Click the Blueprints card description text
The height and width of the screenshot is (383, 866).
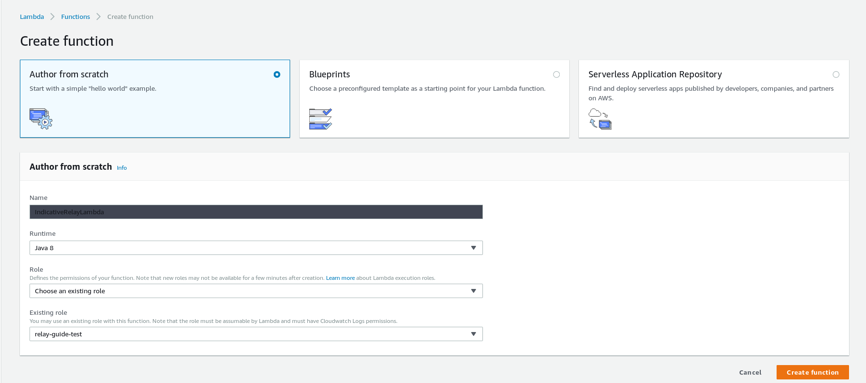click(x=427, y=88)
